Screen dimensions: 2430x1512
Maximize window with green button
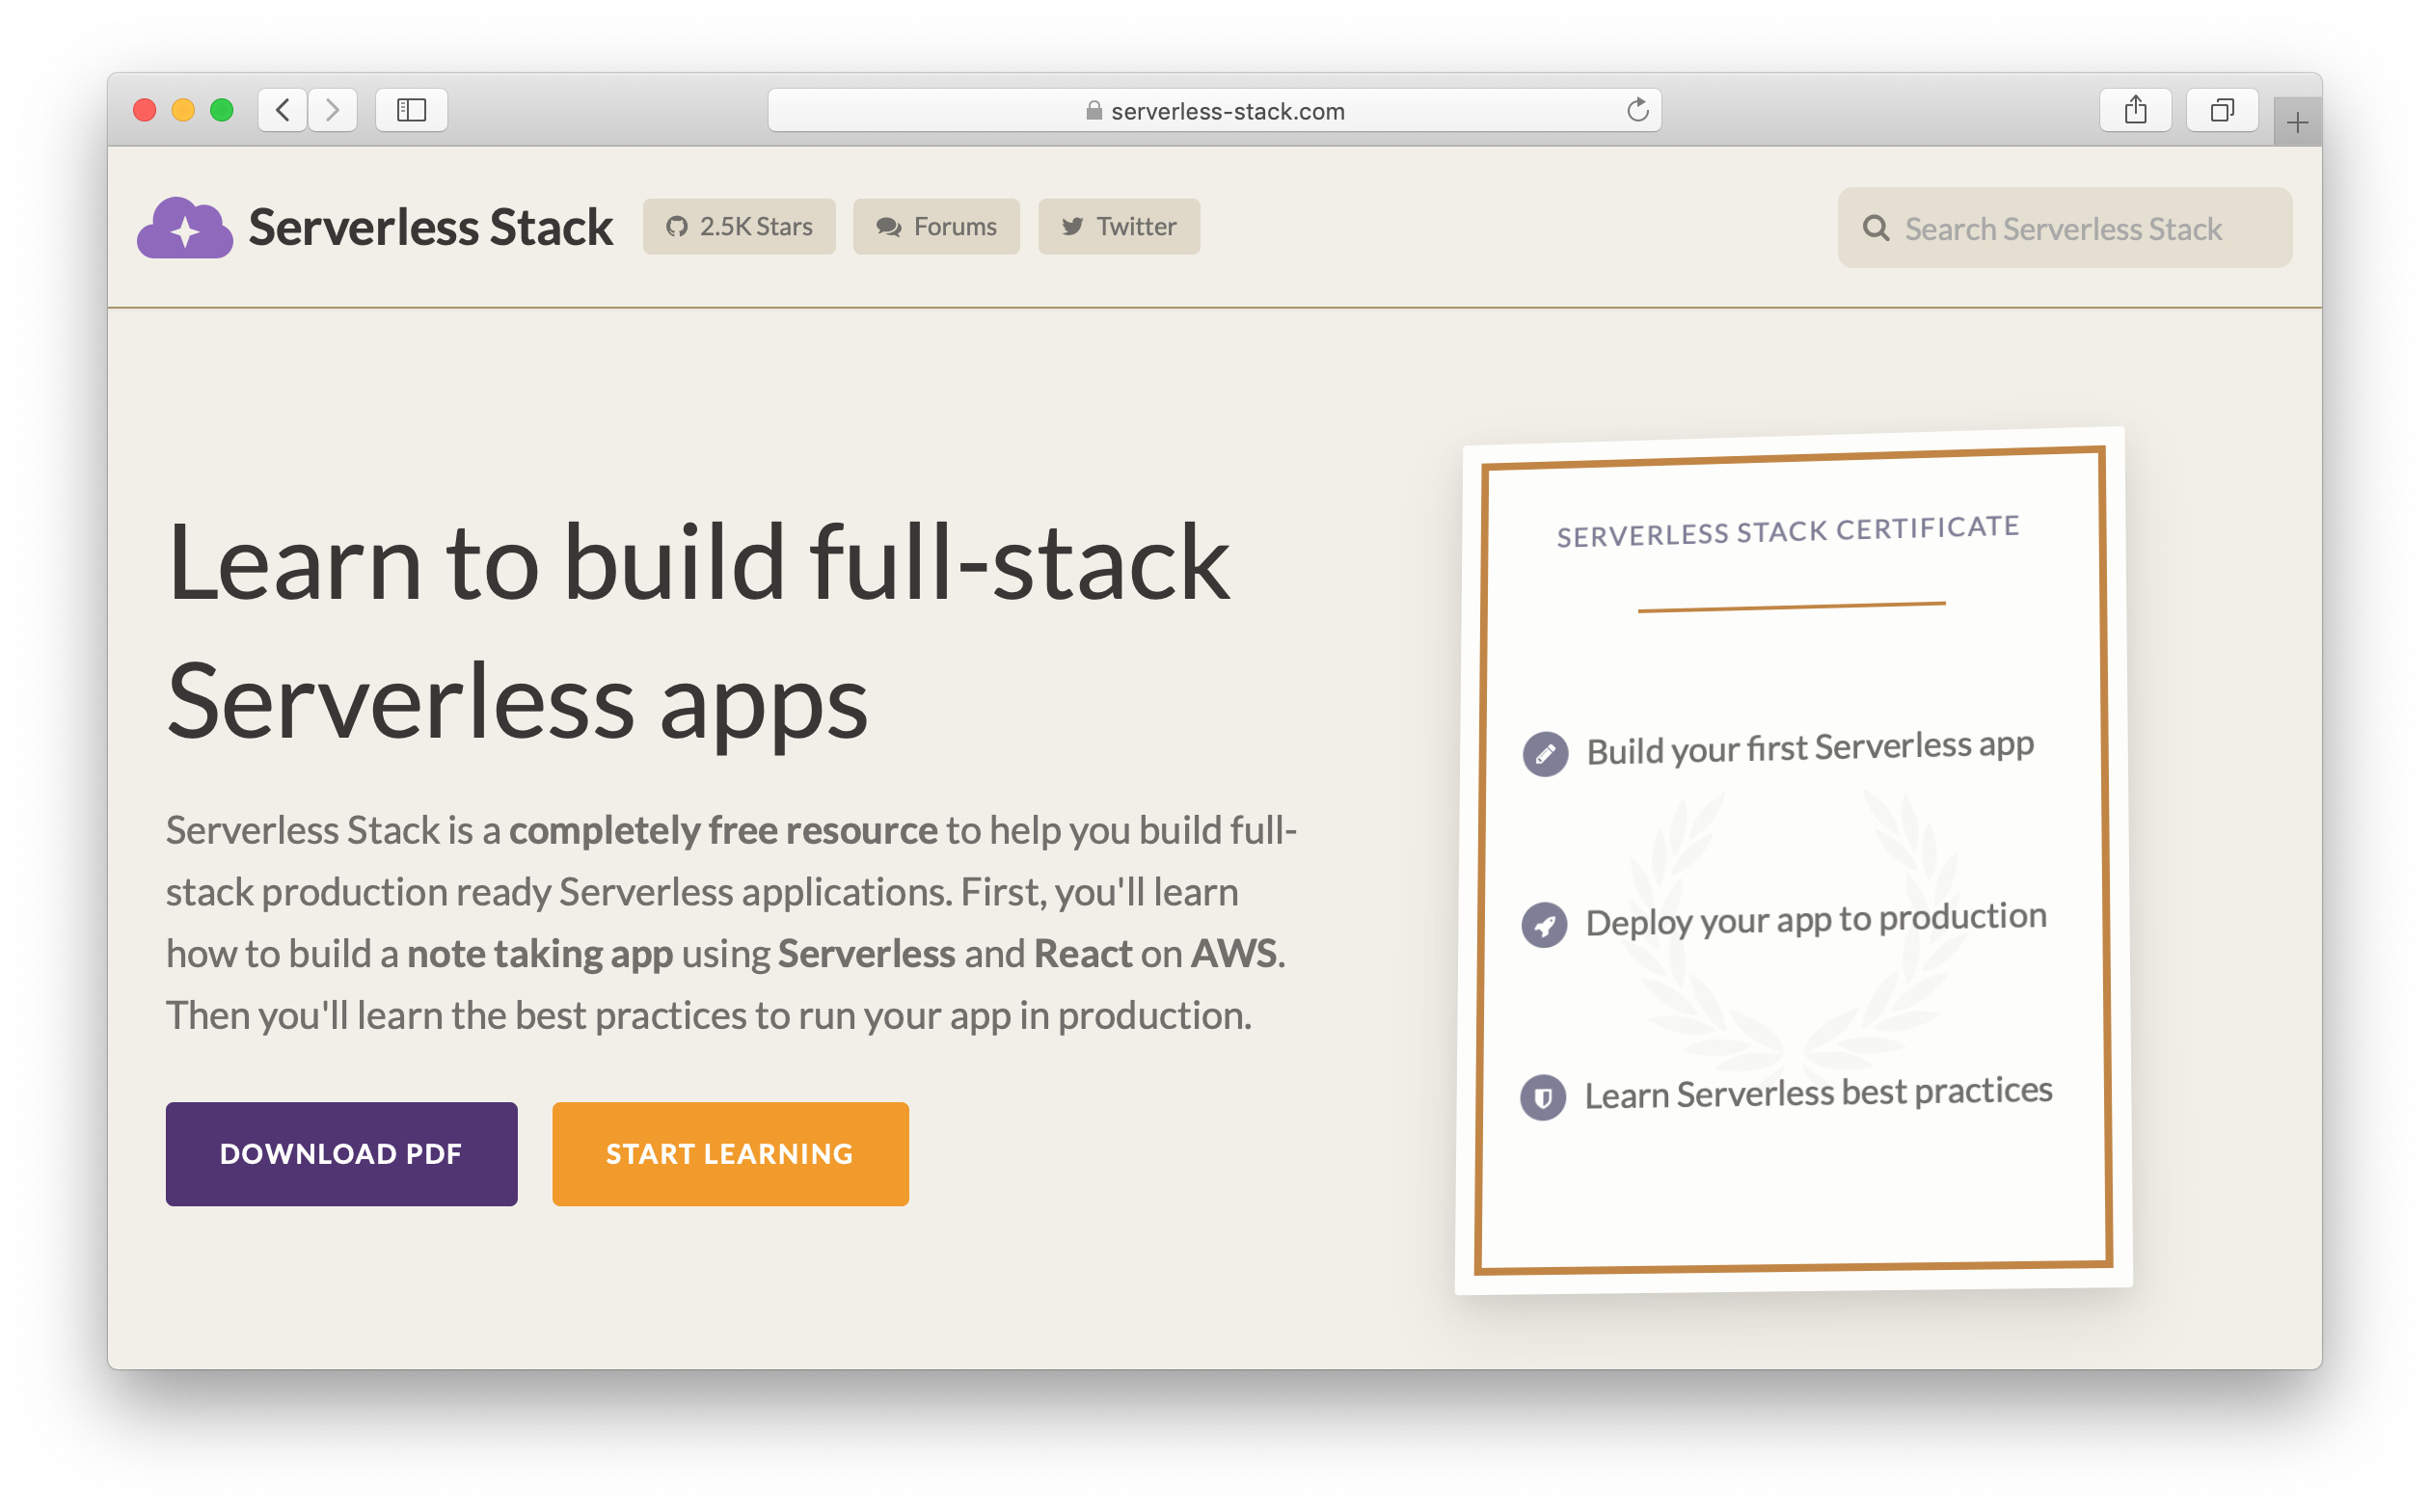pyautogui.click(x=222, y=110)
